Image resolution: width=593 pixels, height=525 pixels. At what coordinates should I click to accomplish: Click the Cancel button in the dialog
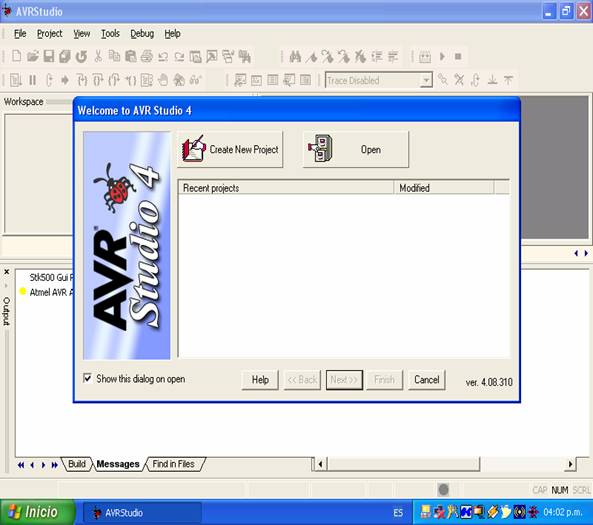[427, 380]
